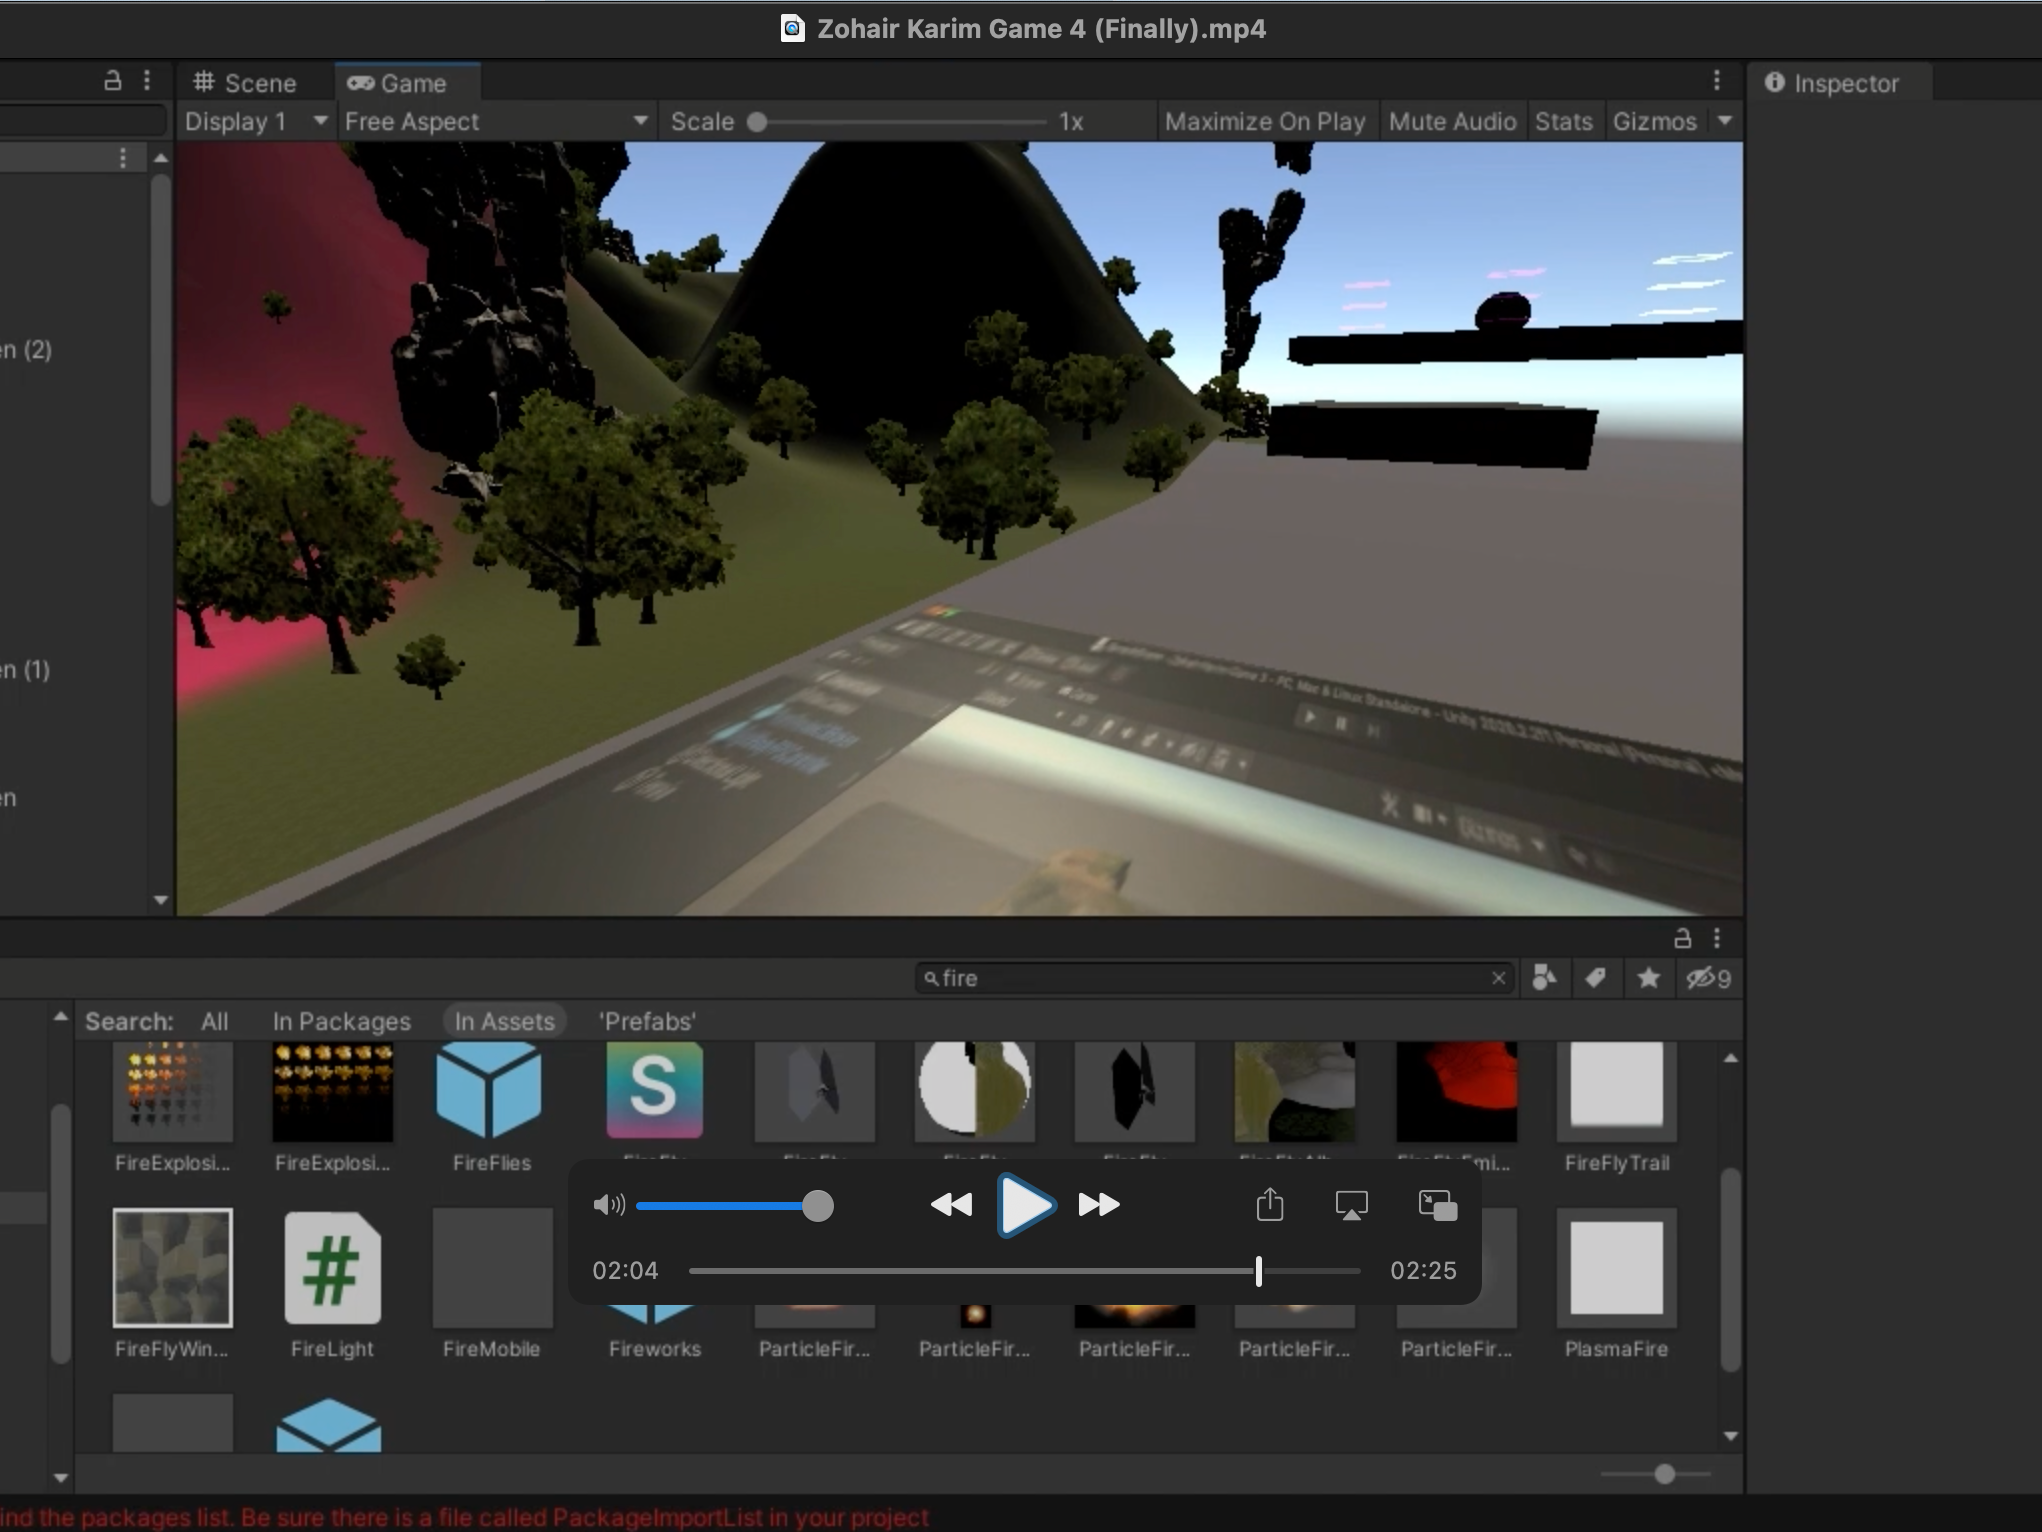The width and height of the screenshot is (2042, 1532).
Task: Click the fire search field
Action: (x=1214, y=978)
